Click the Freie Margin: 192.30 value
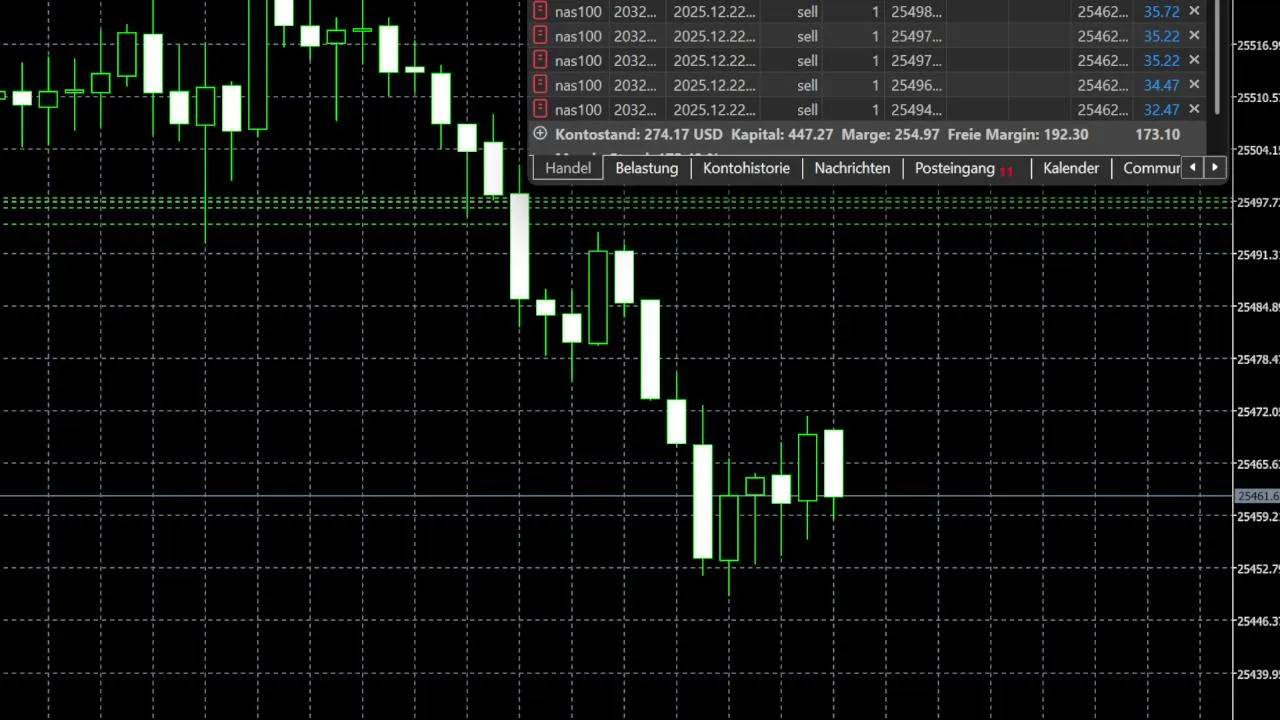 point(1018,134)
